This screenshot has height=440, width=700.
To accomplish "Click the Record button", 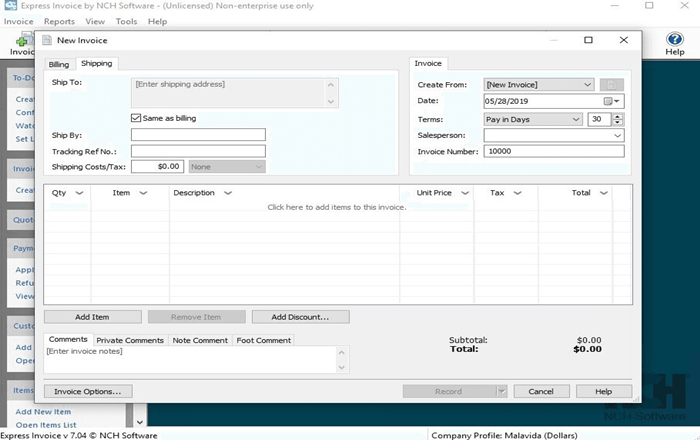I will (x=449, y=391).
